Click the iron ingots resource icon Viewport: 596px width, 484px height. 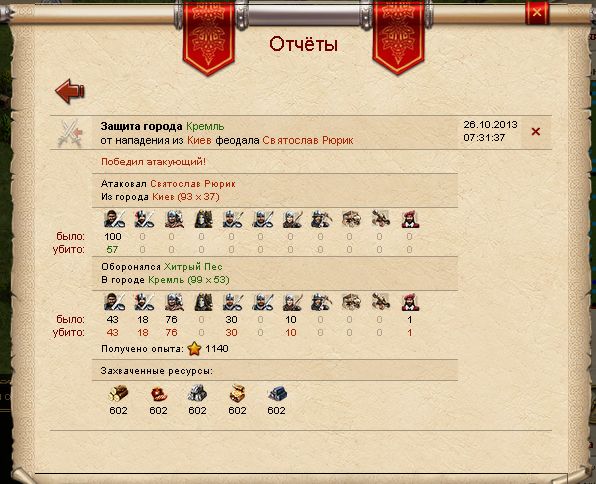pos(277,394)
